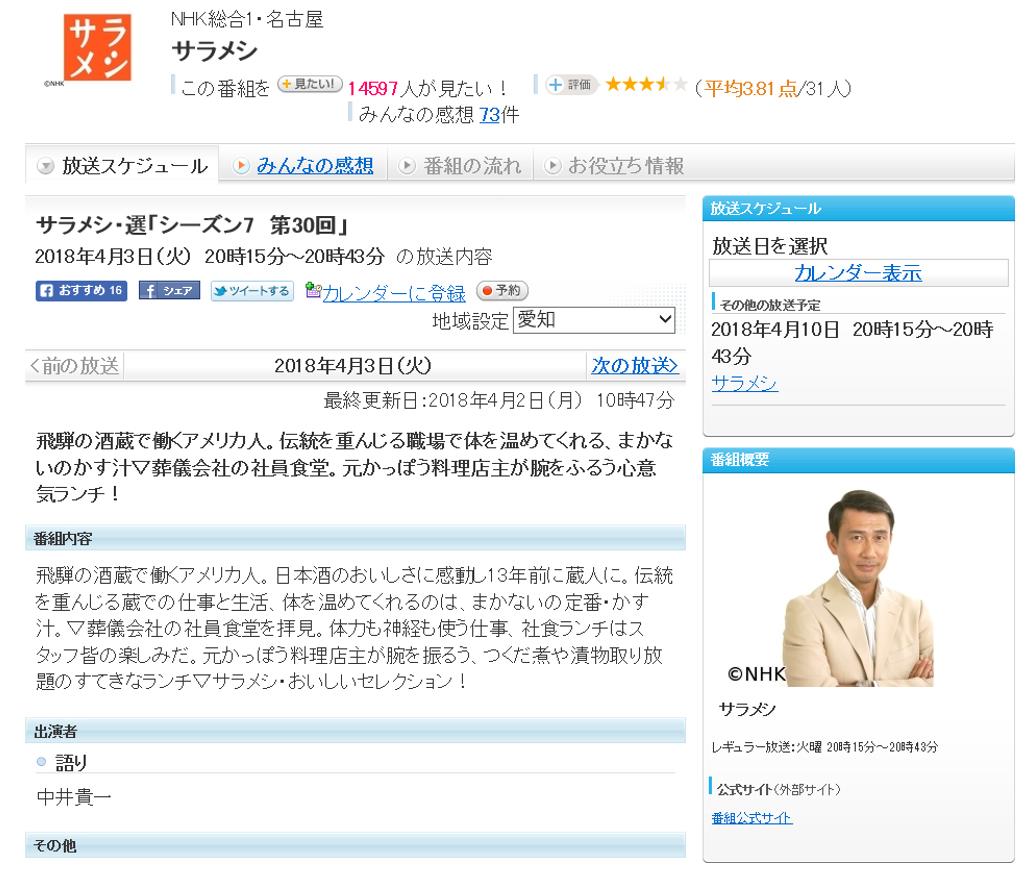Click the サラメシ program title heading
The height and width of the screenshot is (869, 1030).
pos(214,51)
